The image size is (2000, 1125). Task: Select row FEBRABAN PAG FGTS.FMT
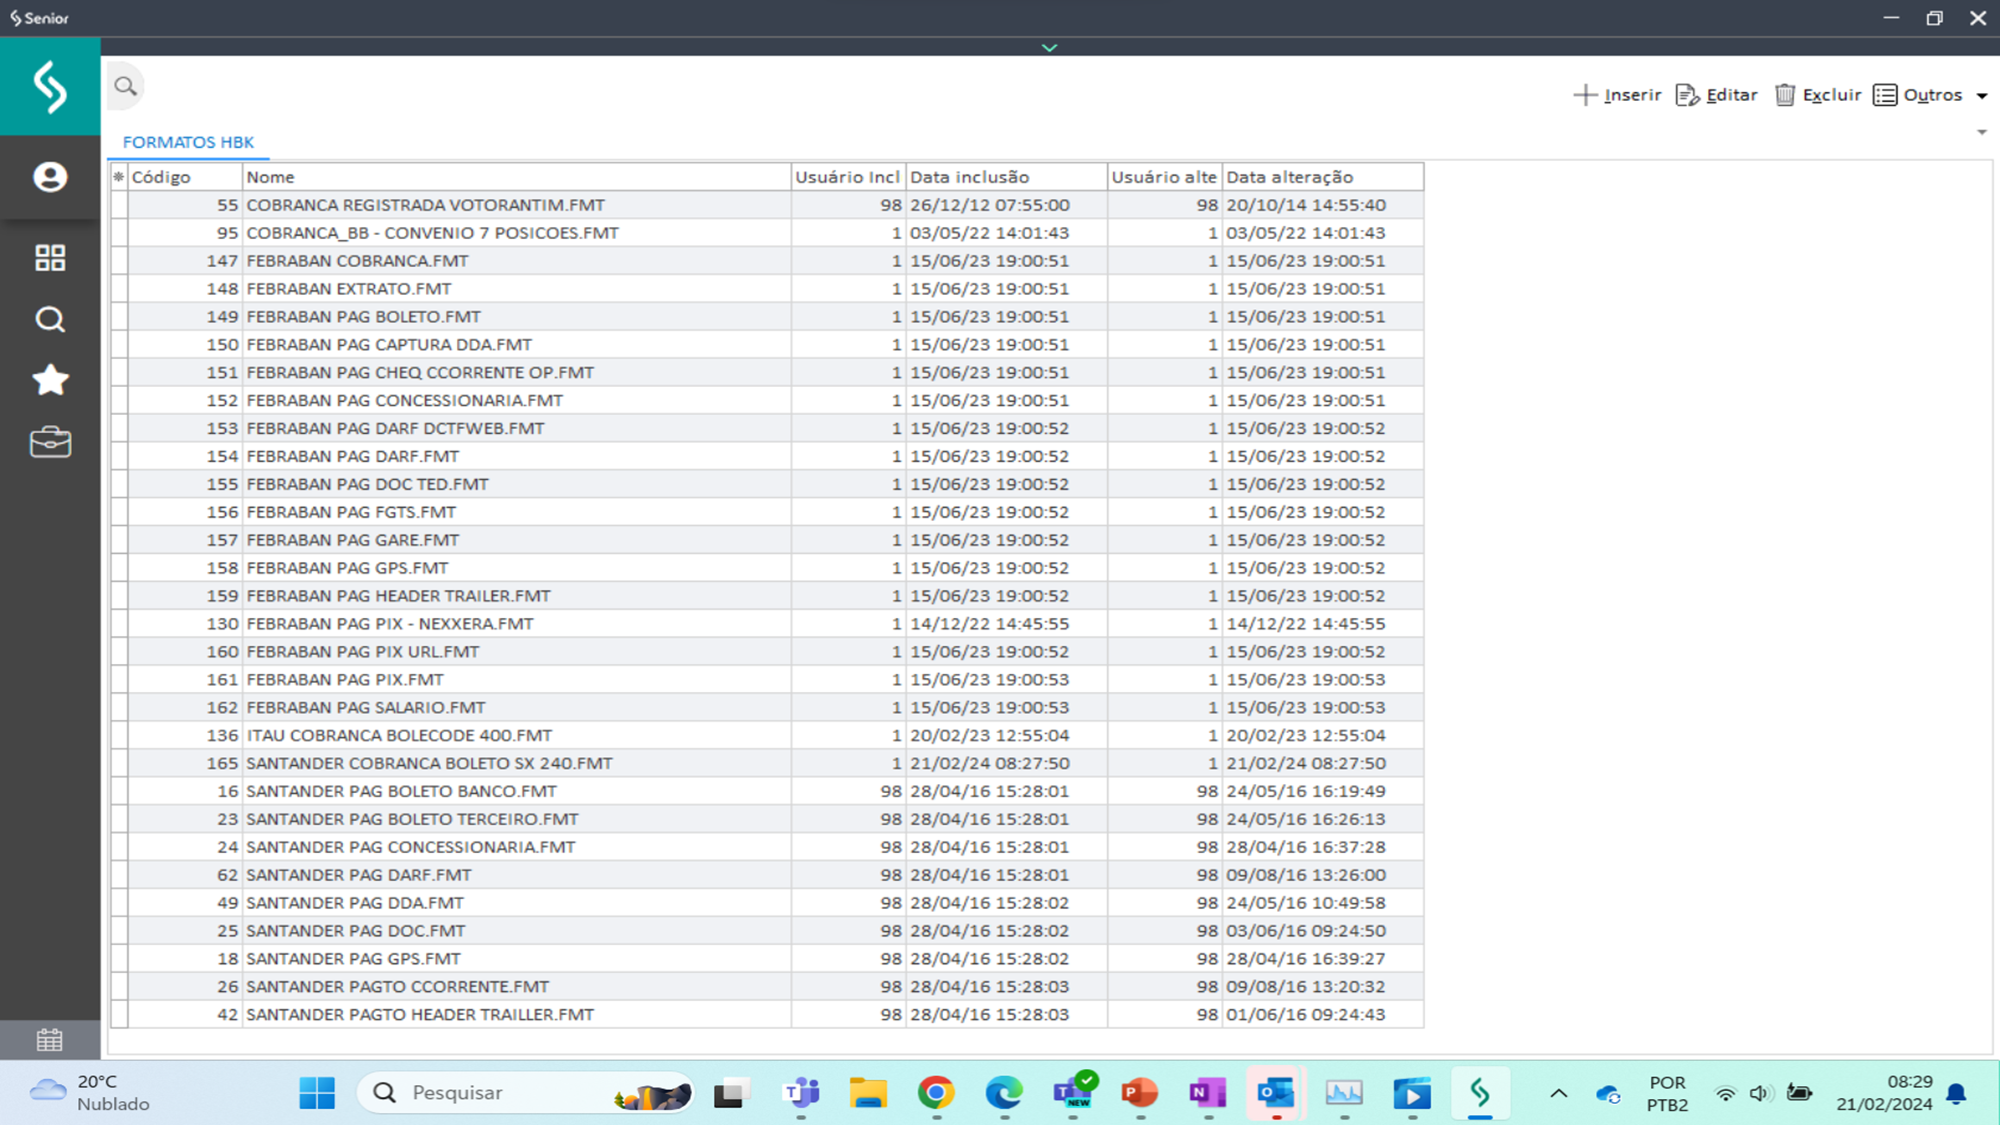tap(767, 512)
